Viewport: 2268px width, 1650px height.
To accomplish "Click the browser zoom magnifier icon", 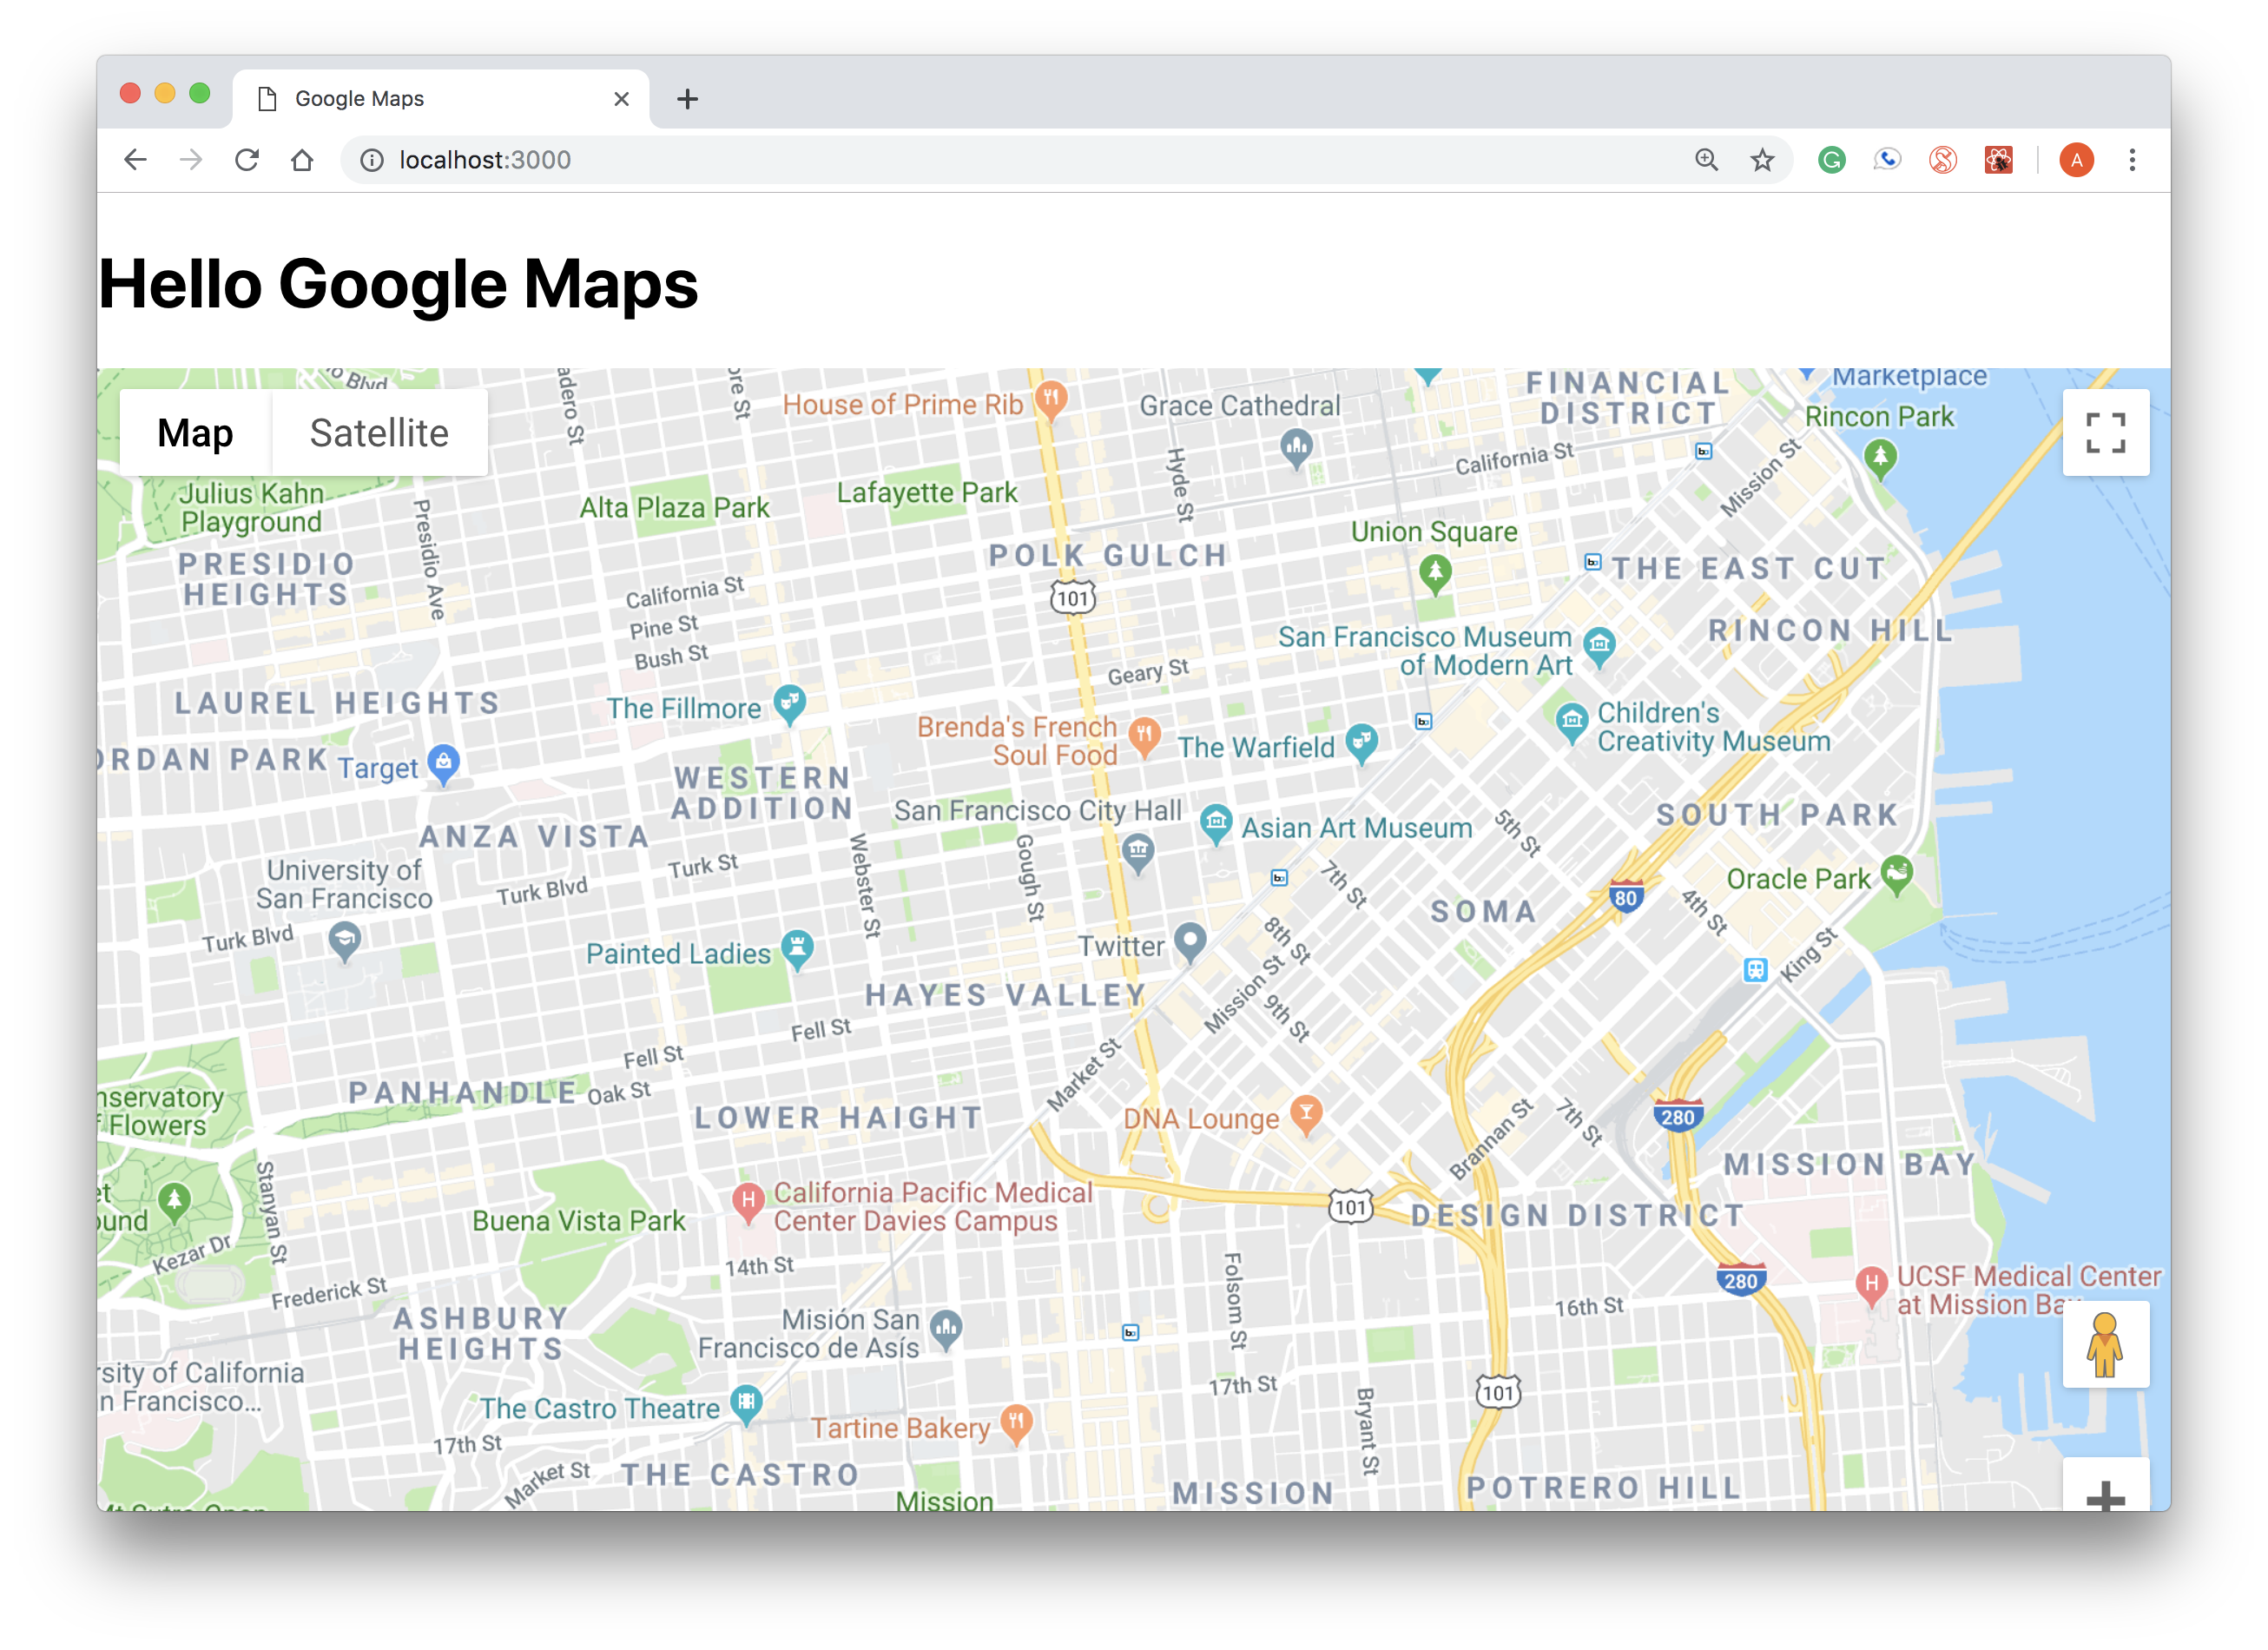I will click(1706, 160).
